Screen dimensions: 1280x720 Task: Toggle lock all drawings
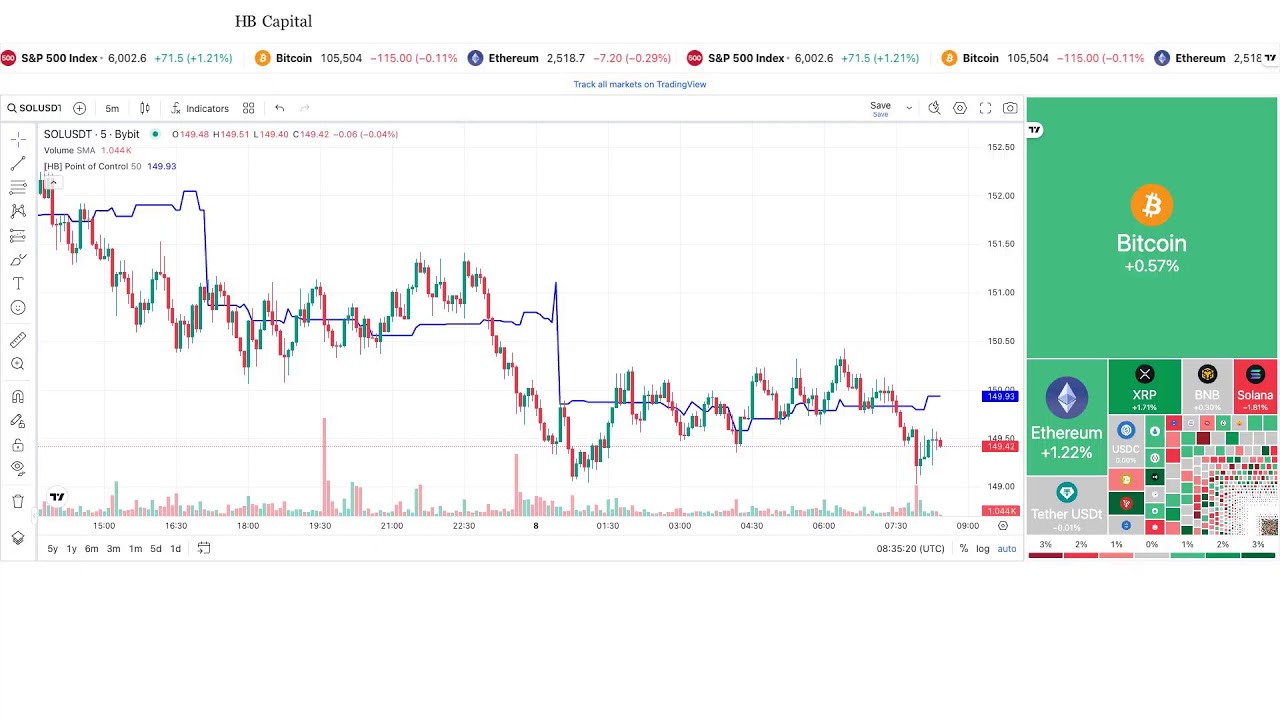tap(18, 445)
